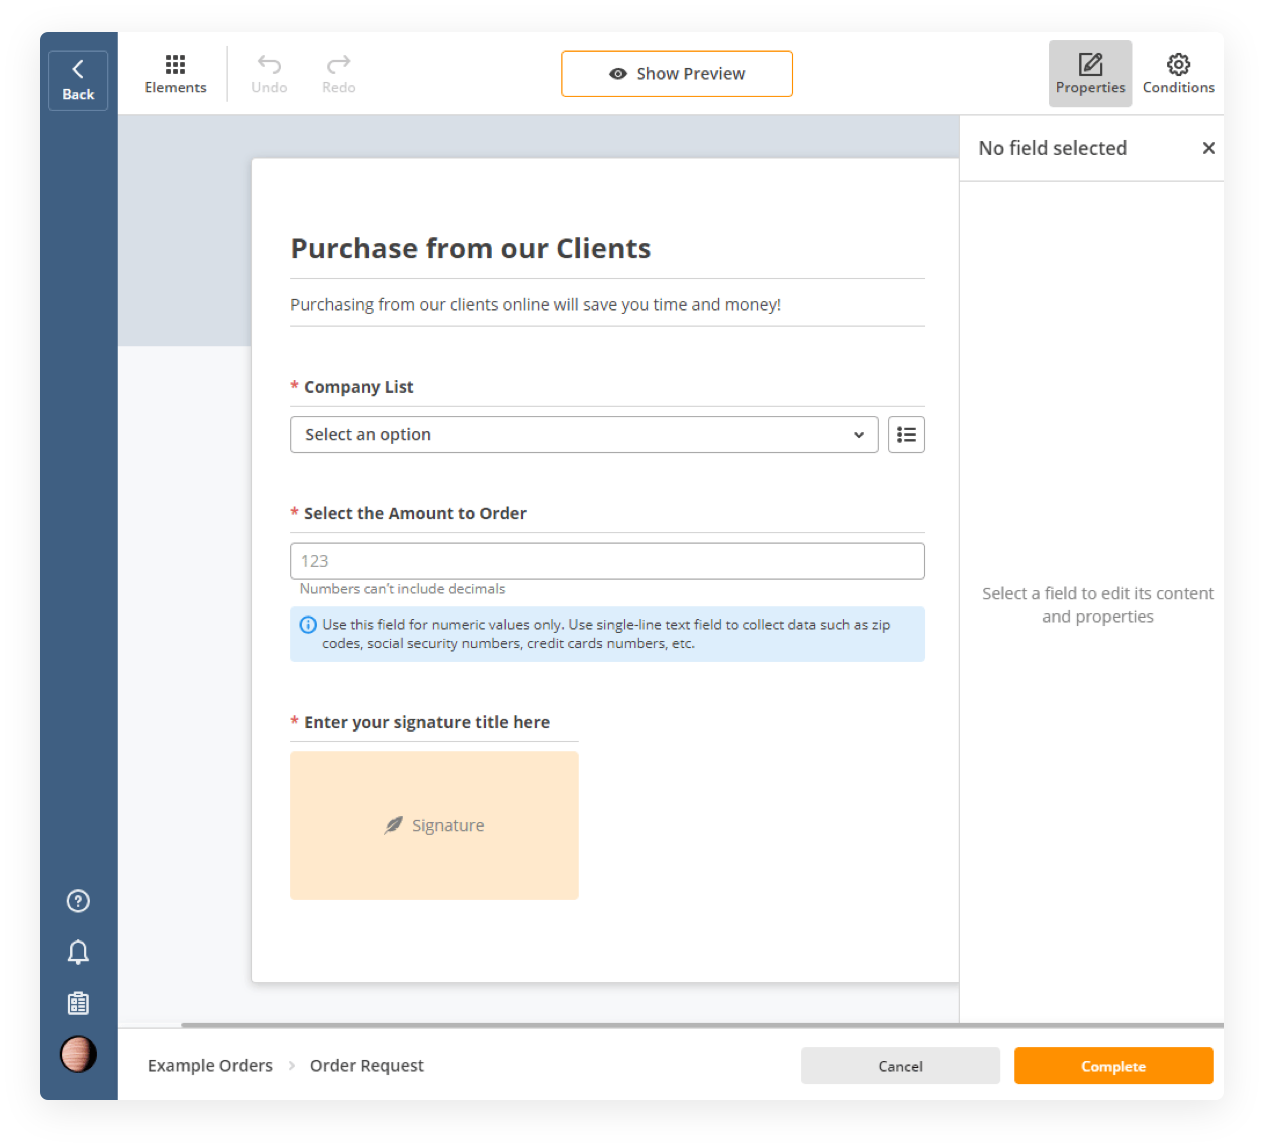Viewport: 1264px width, 1148px height.
Task: Click the horizontal scrollbar below the form
Action: click(600, 1025)
